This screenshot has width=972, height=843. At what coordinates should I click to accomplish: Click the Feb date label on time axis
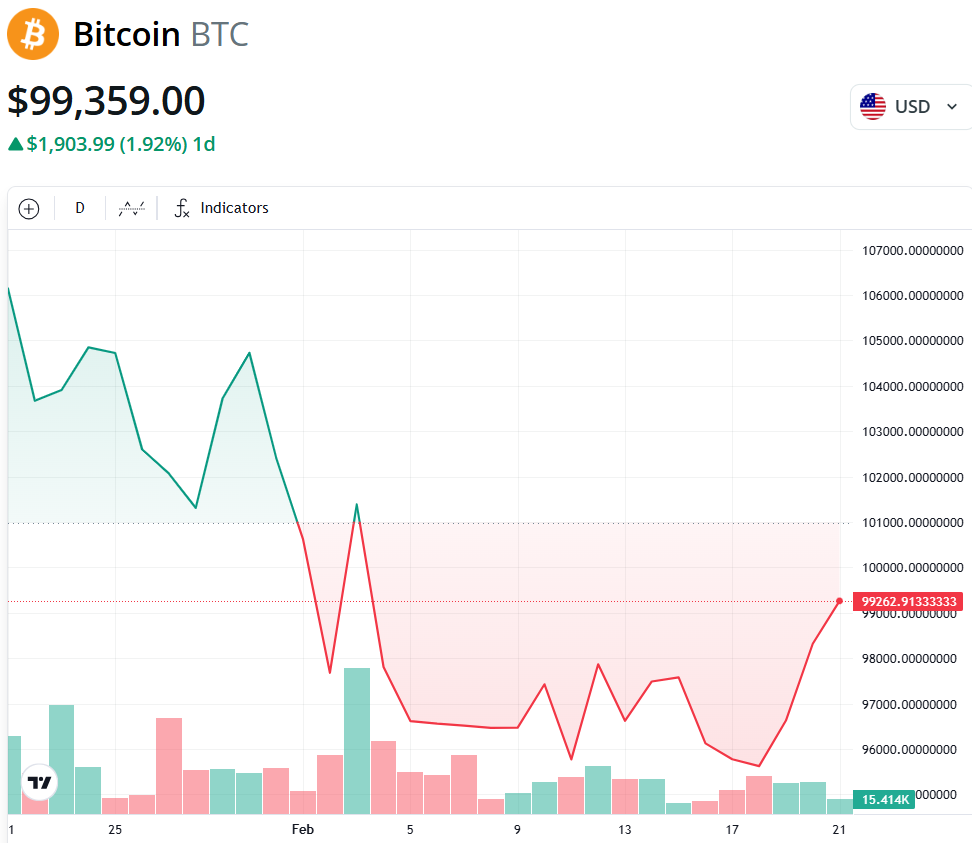(303, 829)
